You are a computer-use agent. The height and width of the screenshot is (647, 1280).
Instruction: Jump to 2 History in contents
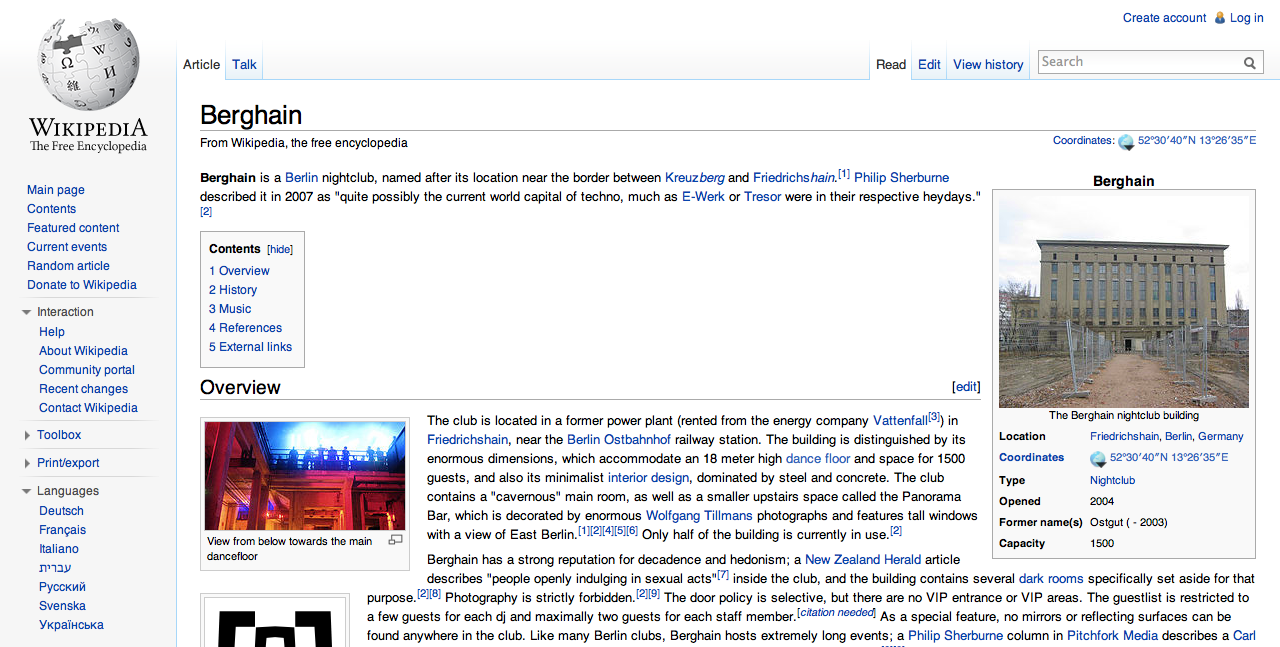coord(233,290)
